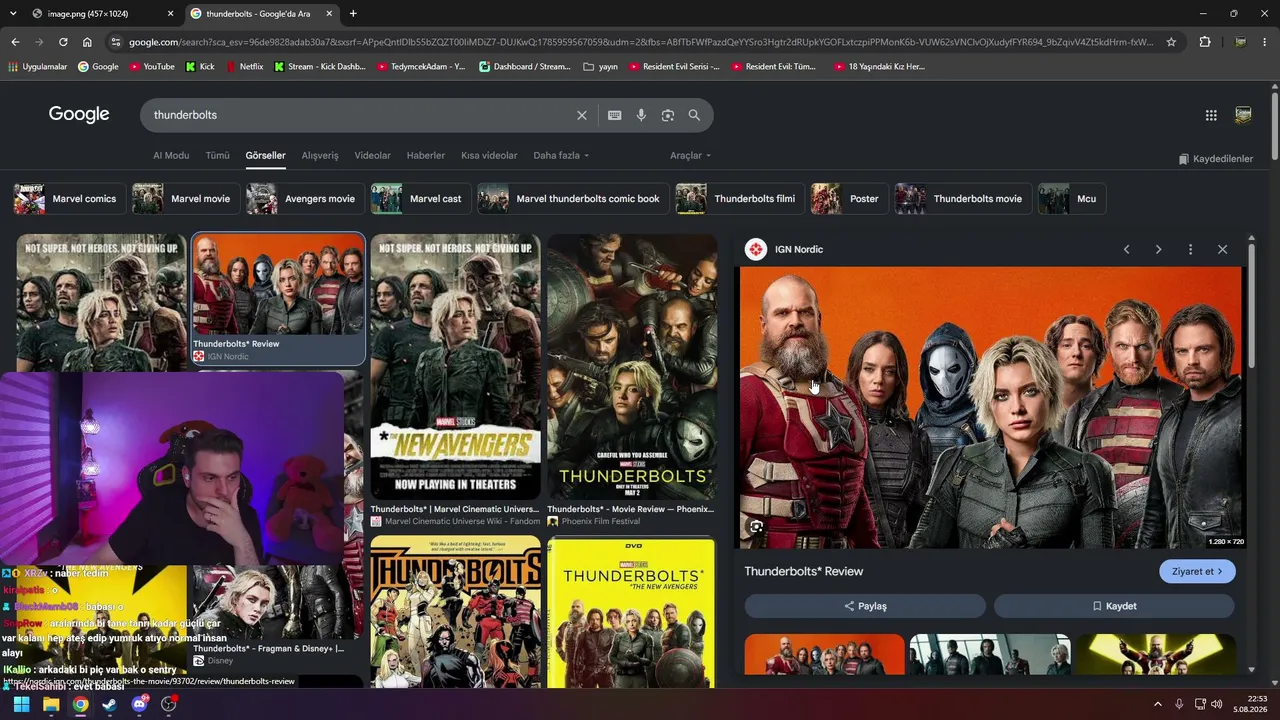
Task: Open the 'Kick' bookmark
Action: [200, 67]
